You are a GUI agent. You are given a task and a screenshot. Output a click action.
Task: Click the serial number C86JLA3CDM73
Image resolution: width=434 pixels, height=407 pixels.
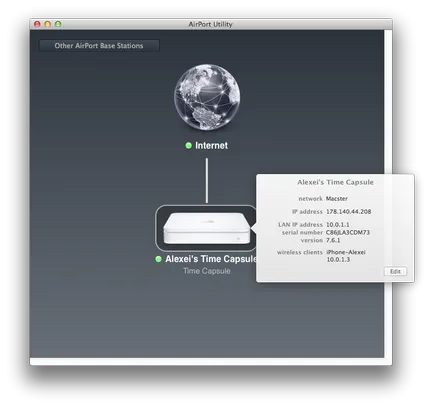348,232
